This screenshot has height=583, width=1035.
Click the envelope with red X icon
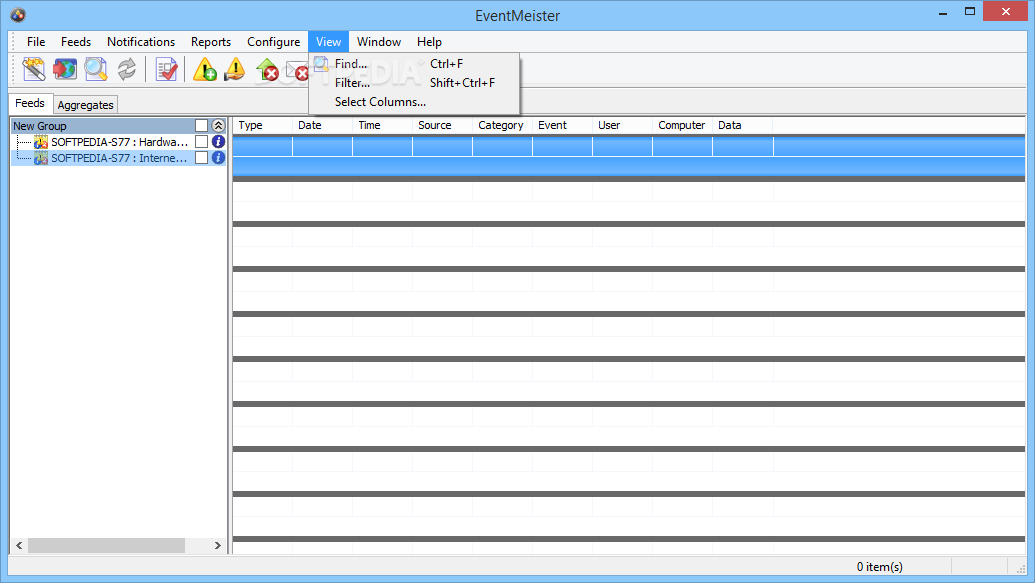297,69
